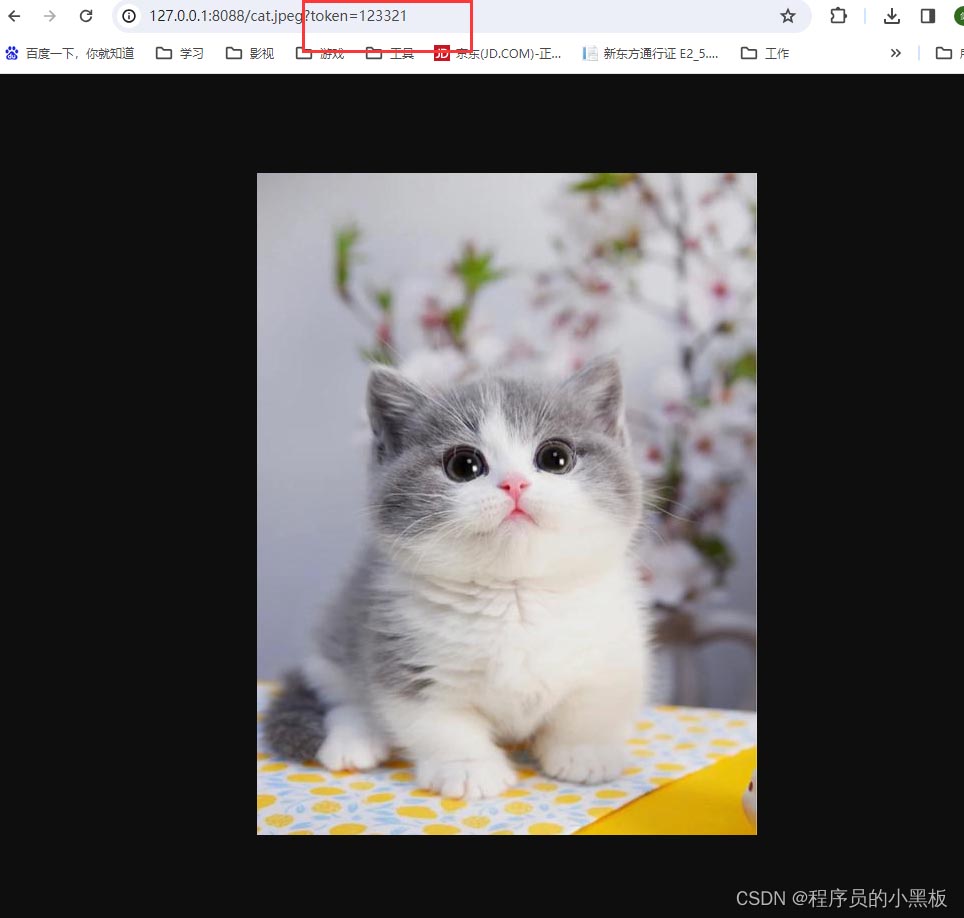Open the downloads icon
This screenshot has height=918, width=964.
pos(891,16)
